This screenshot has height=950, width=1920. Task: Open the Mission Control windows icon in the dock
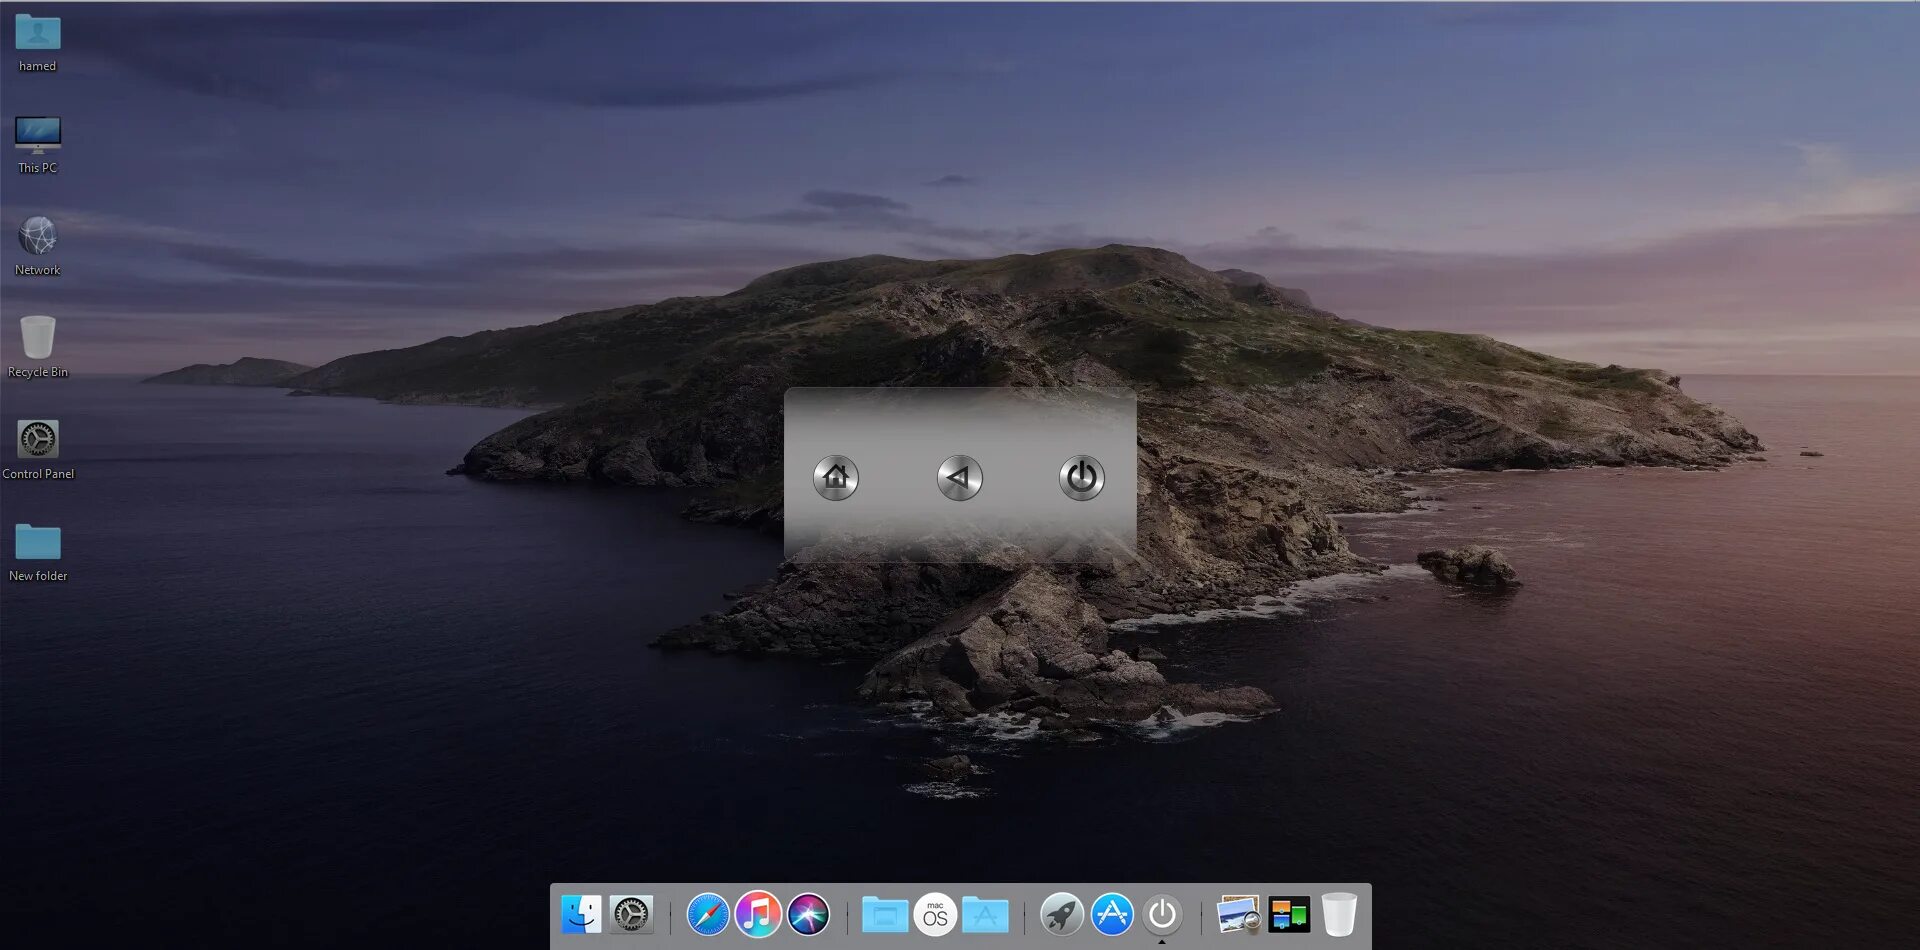pos(1289,914)
